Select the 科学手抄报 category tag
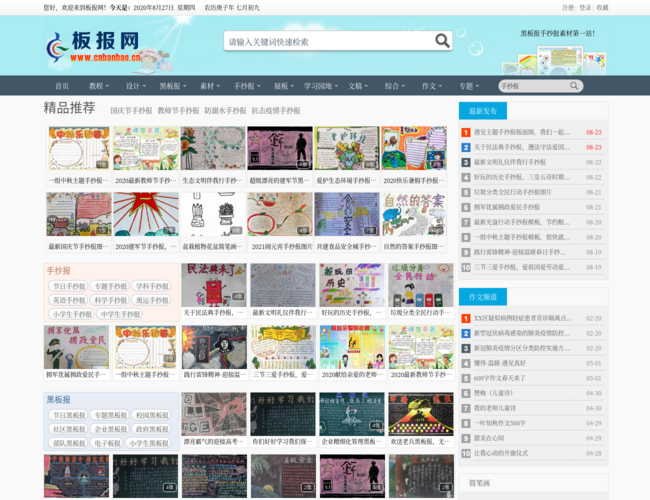This screenshot has width=650, height=500. click(110, 300)
